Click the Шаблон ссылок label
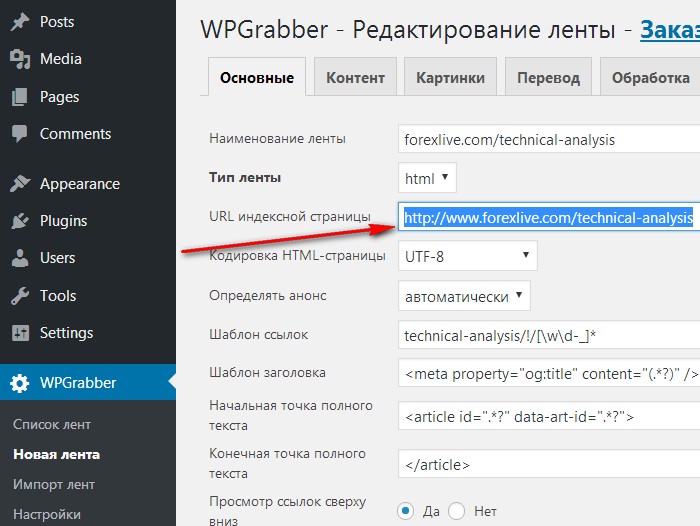 click(x=258, y=335)
